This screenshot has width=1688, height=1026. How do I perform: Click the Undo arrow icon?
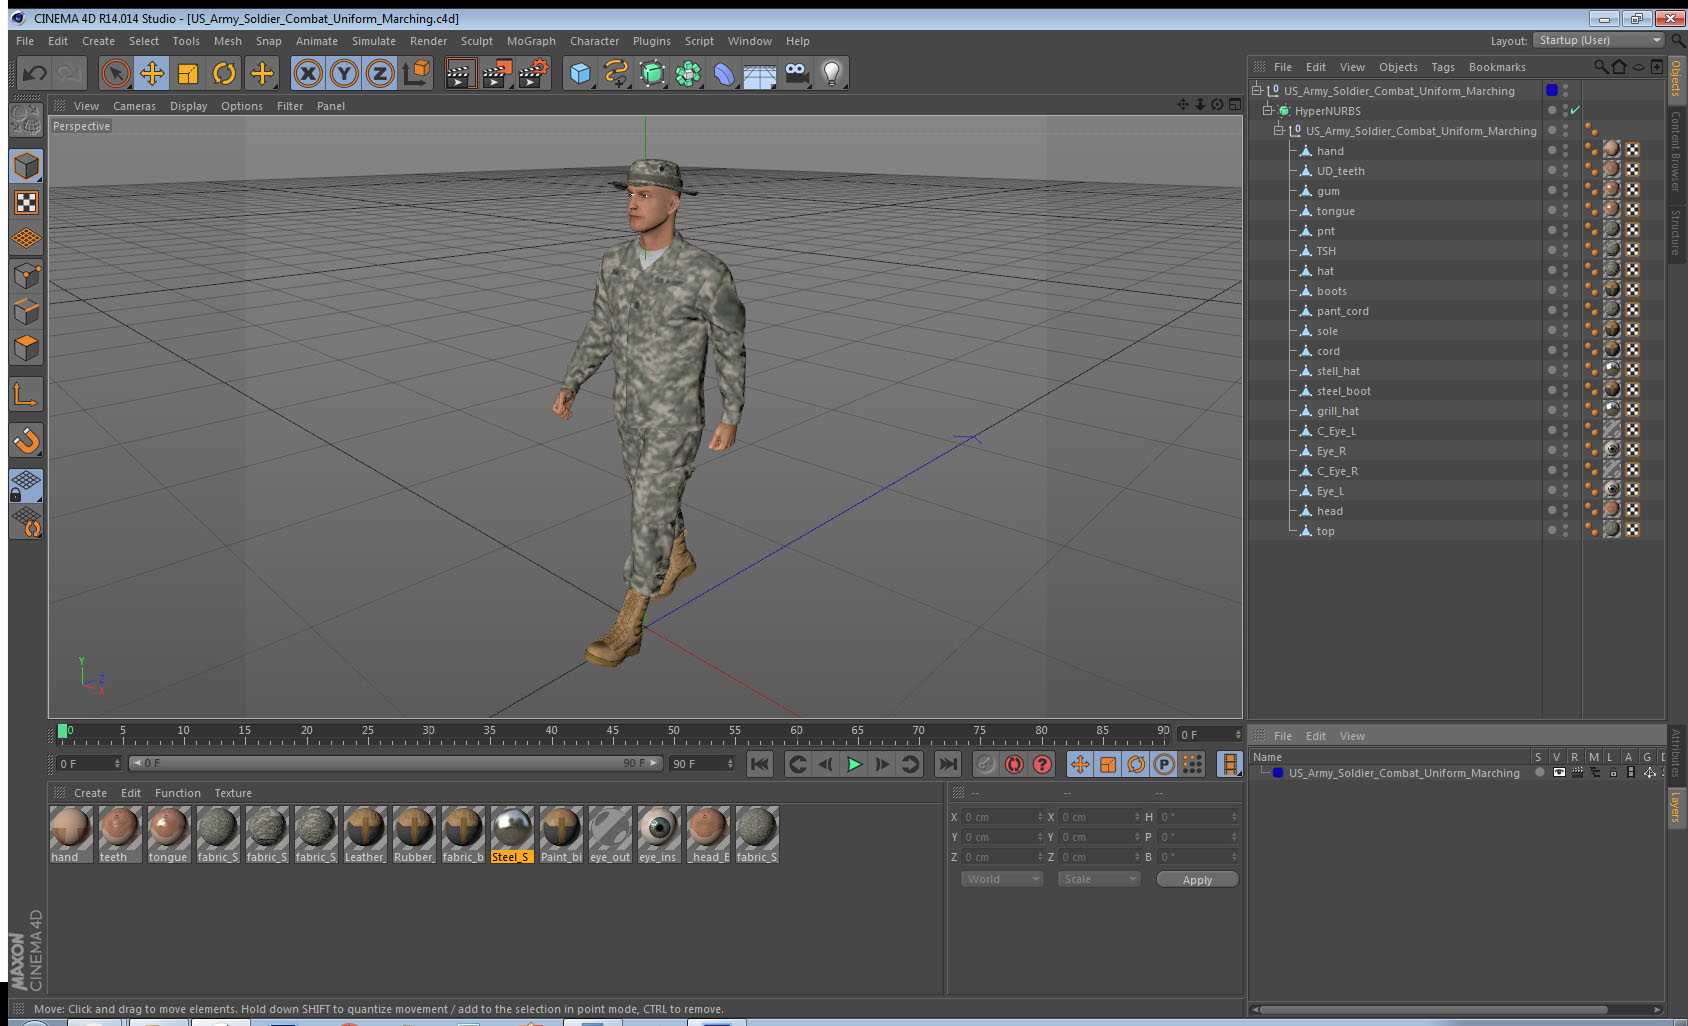(34, 73)
